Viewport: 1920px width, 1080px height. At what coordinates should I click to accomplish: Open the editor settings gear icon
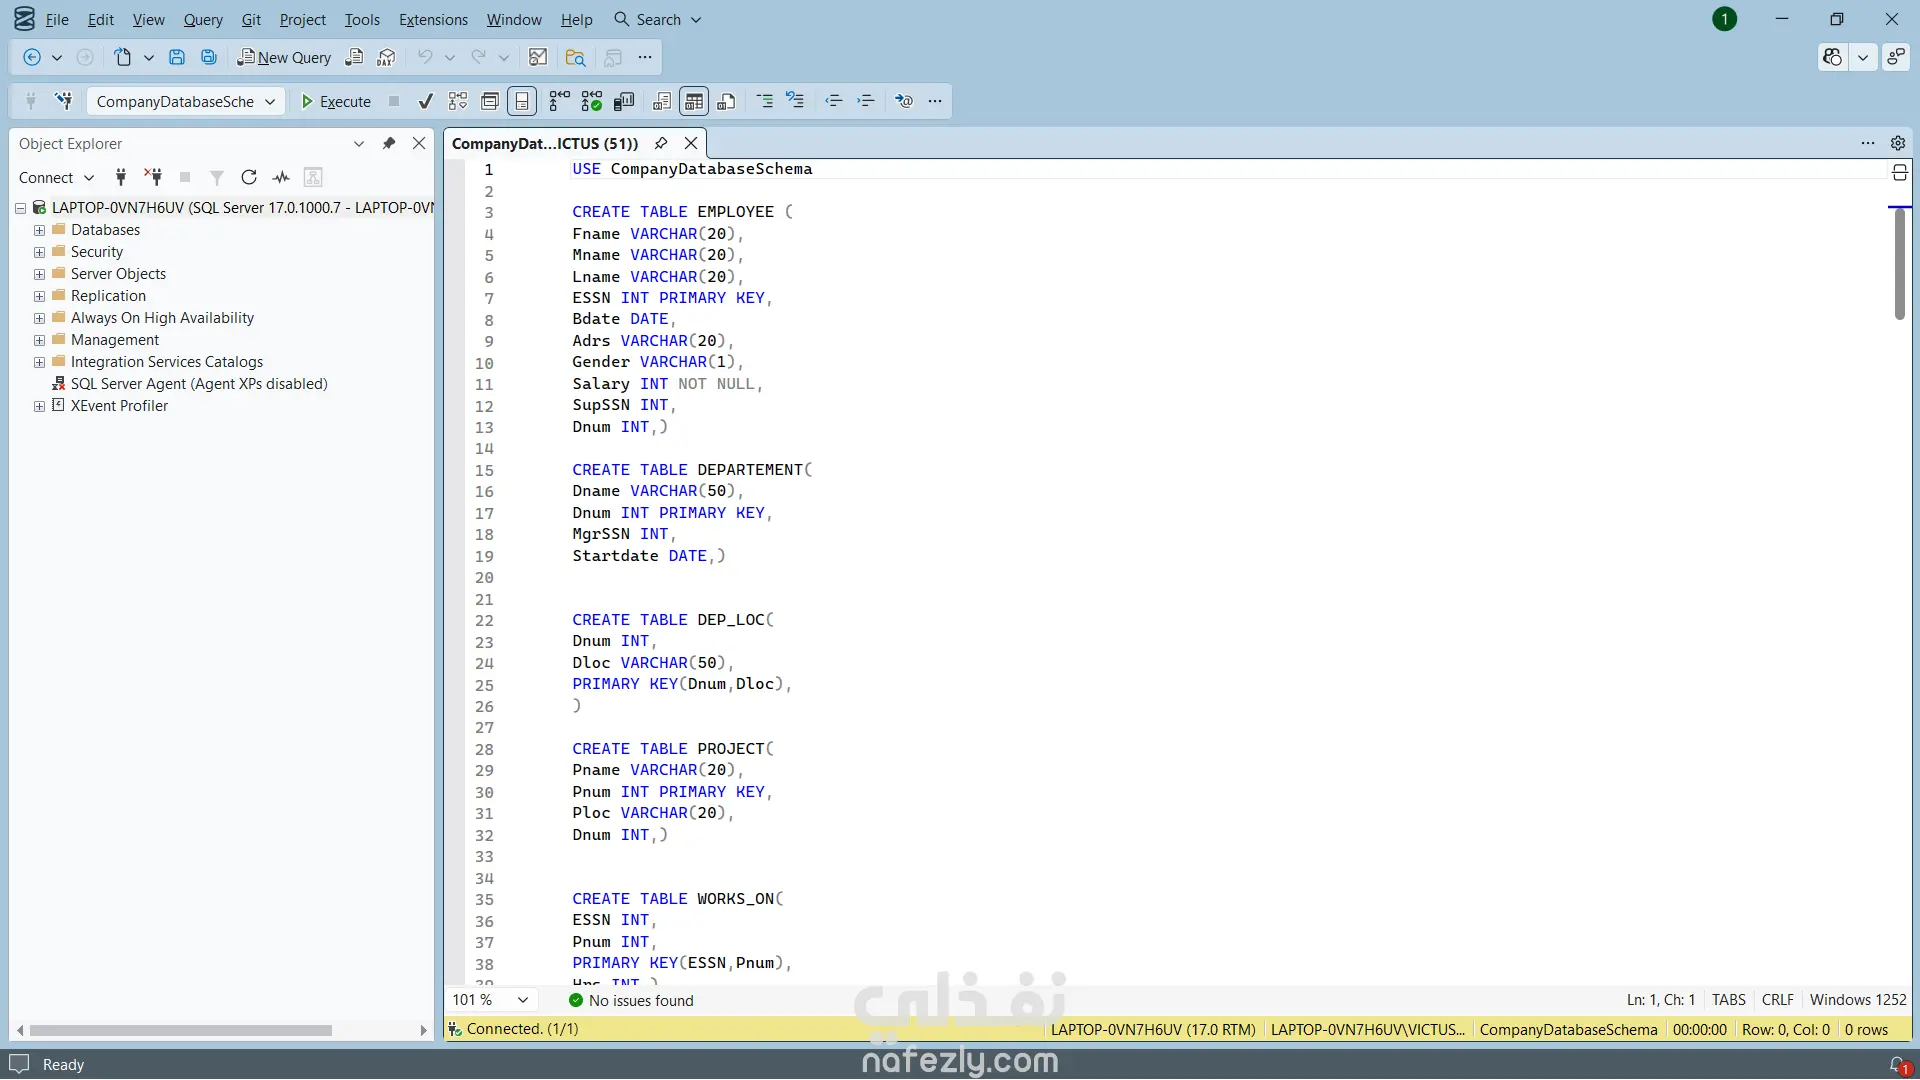1898,143
